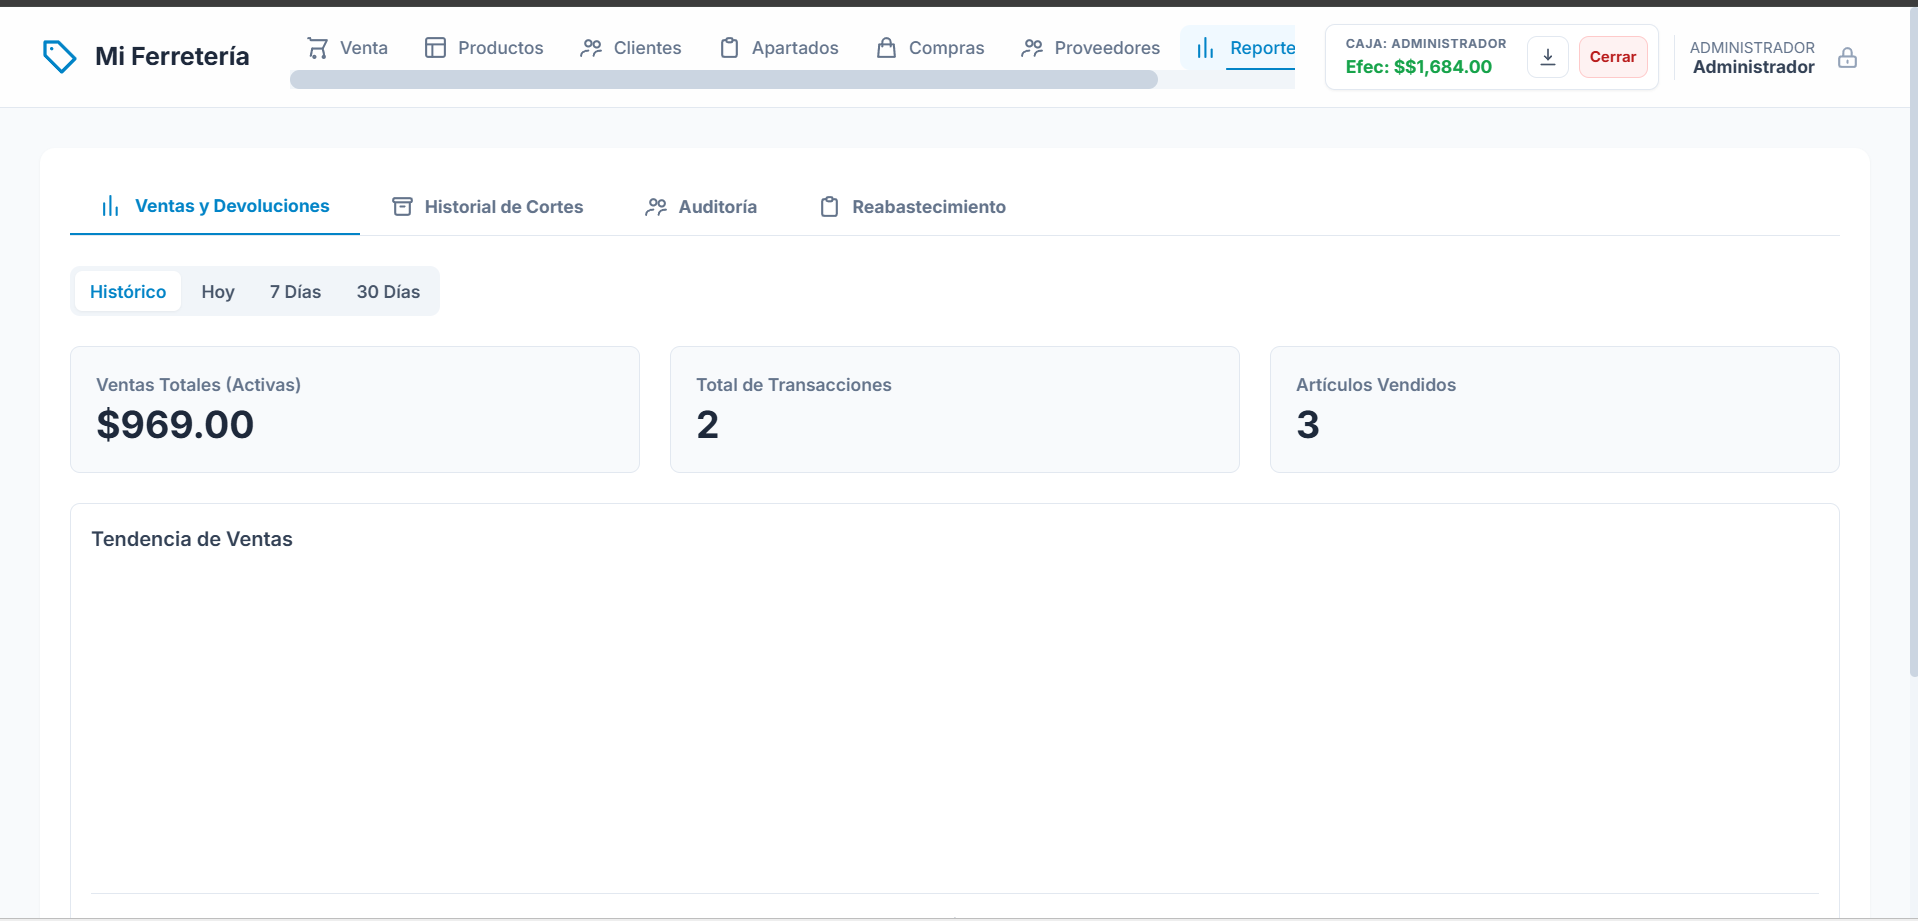Image resolution: width=1918 pixels, height=921 pixels.
Task: Click the people icon beside Proveedores
Action: [1032, 48]
